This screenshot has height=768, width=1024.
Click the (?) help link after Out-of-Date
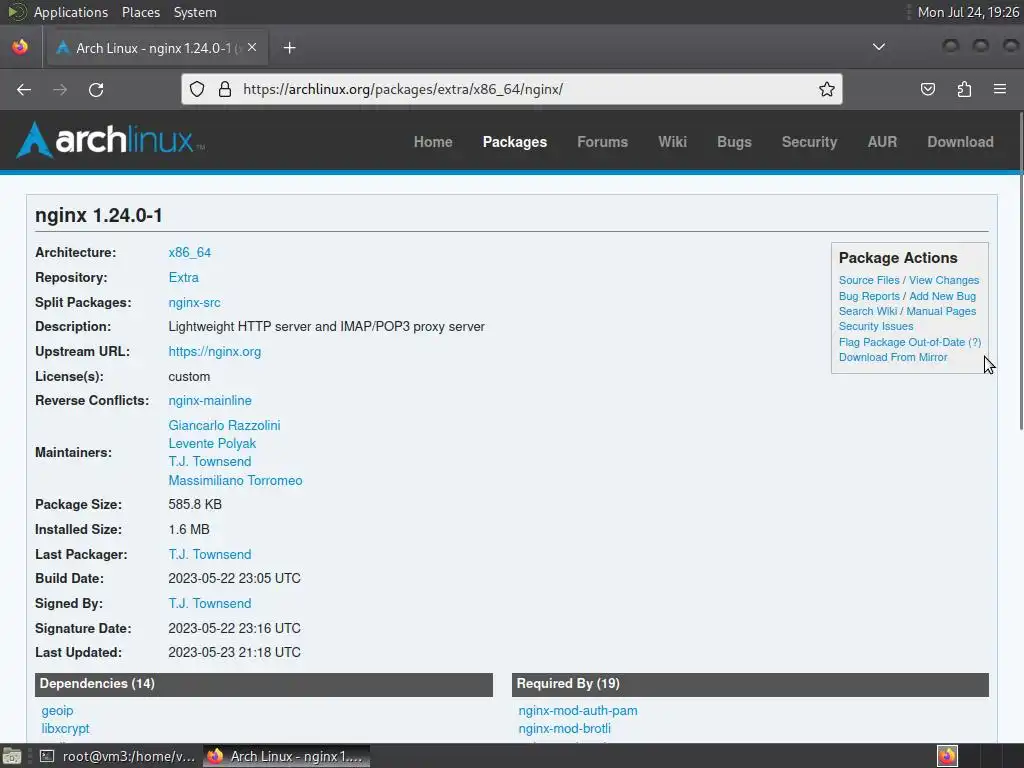(x=974, y=342)
